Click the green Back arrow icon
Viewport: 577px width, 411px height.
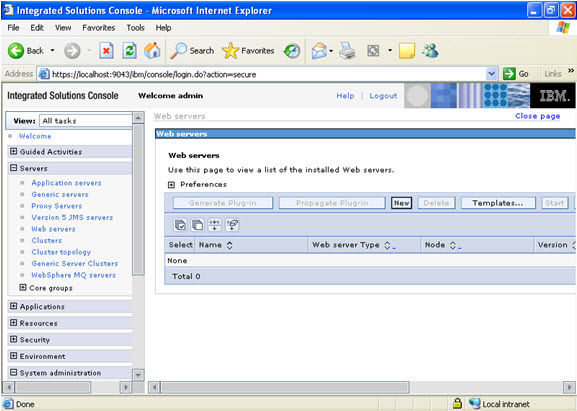pos(16,51)
